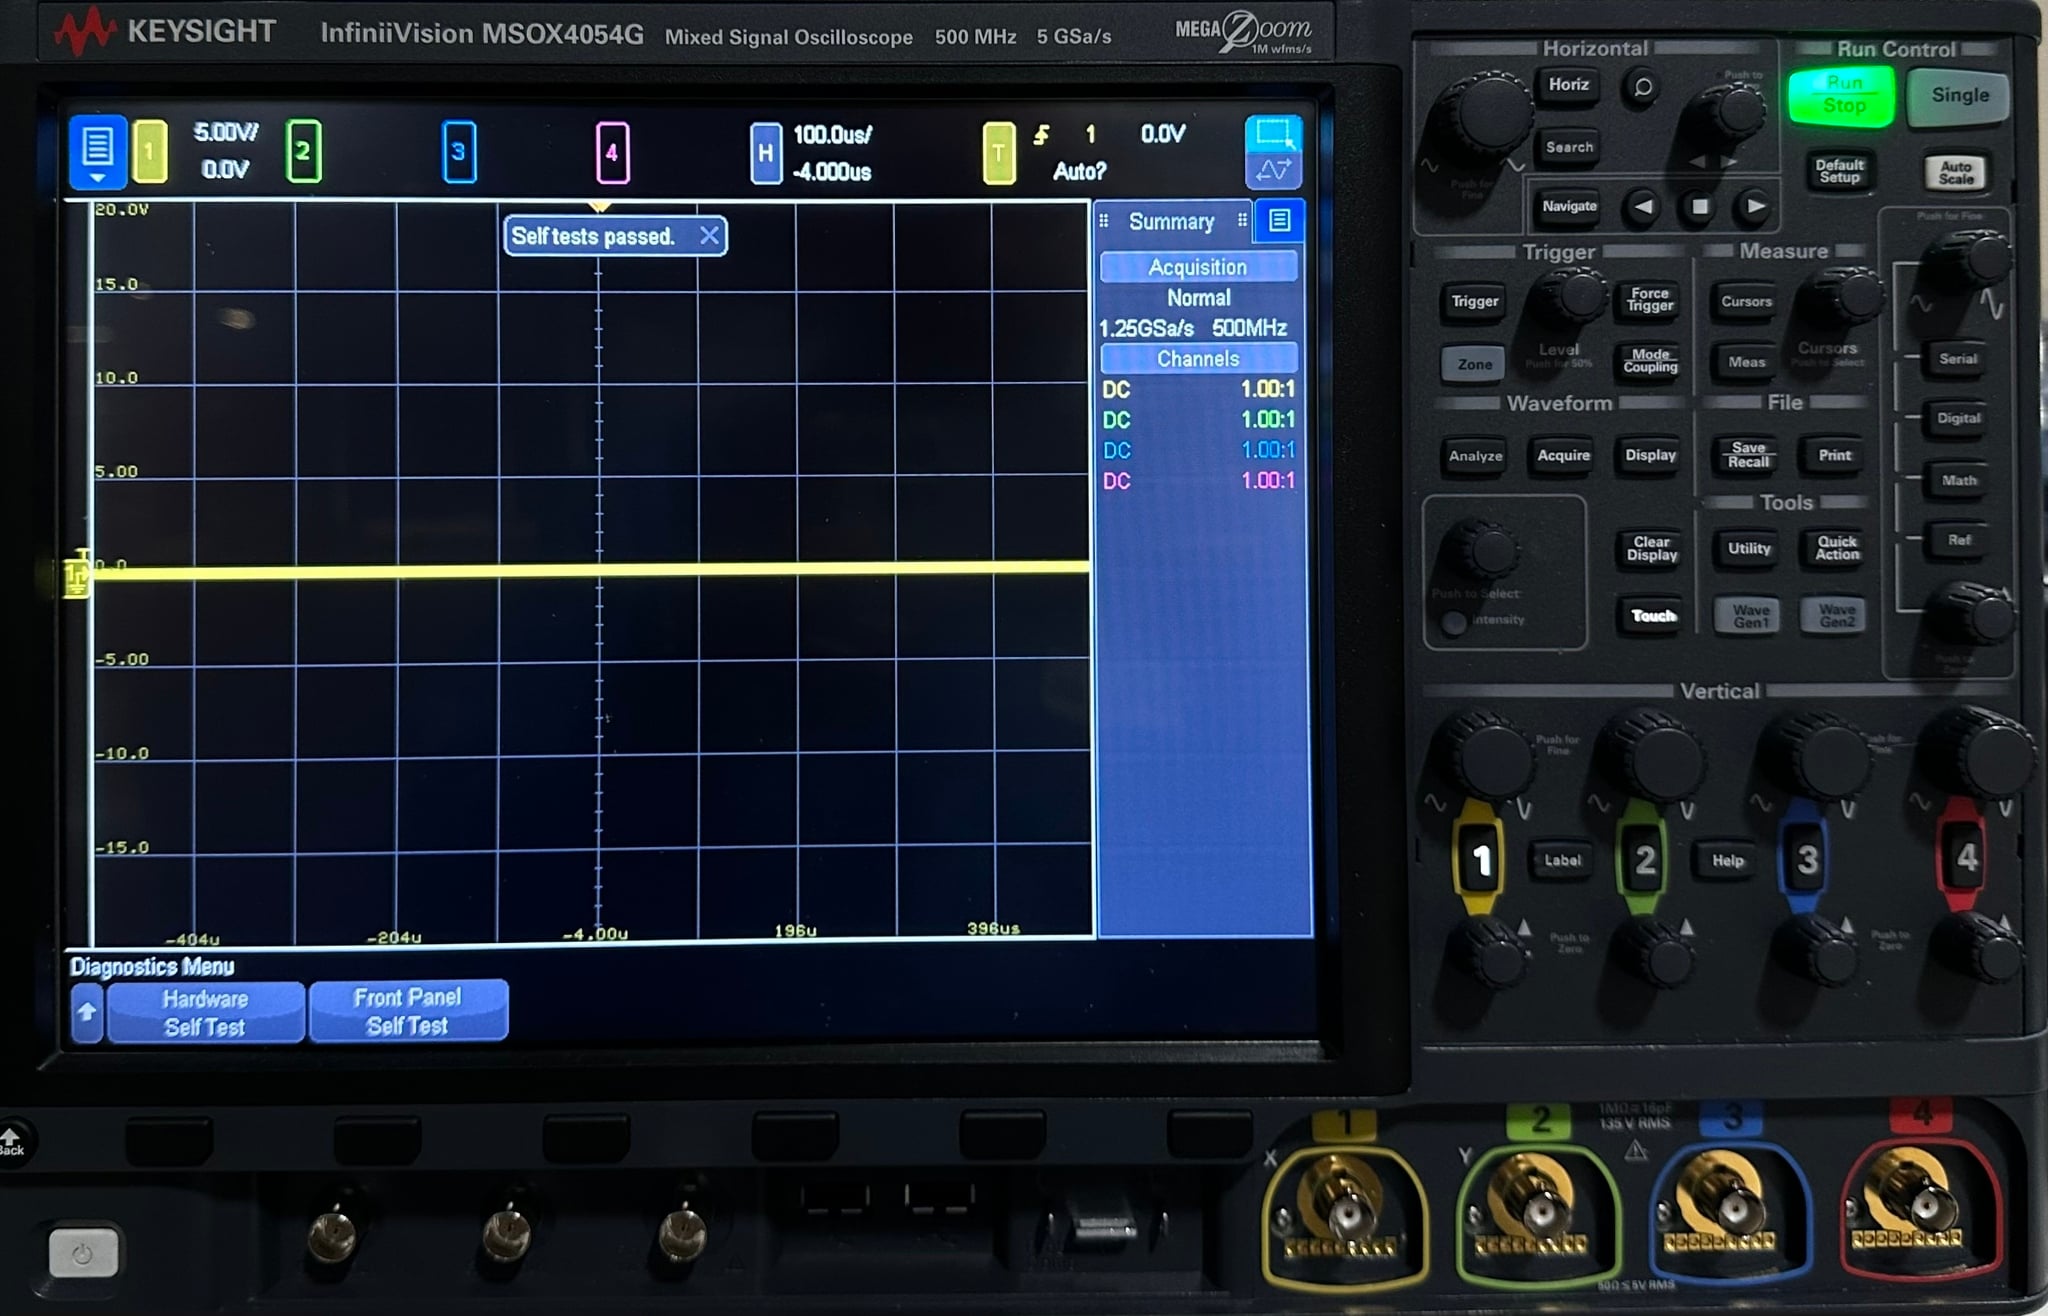Click the Auto? trigger mode text
The width and height of the screenshot is (2048, 1316).
[x=1079, y=171]
